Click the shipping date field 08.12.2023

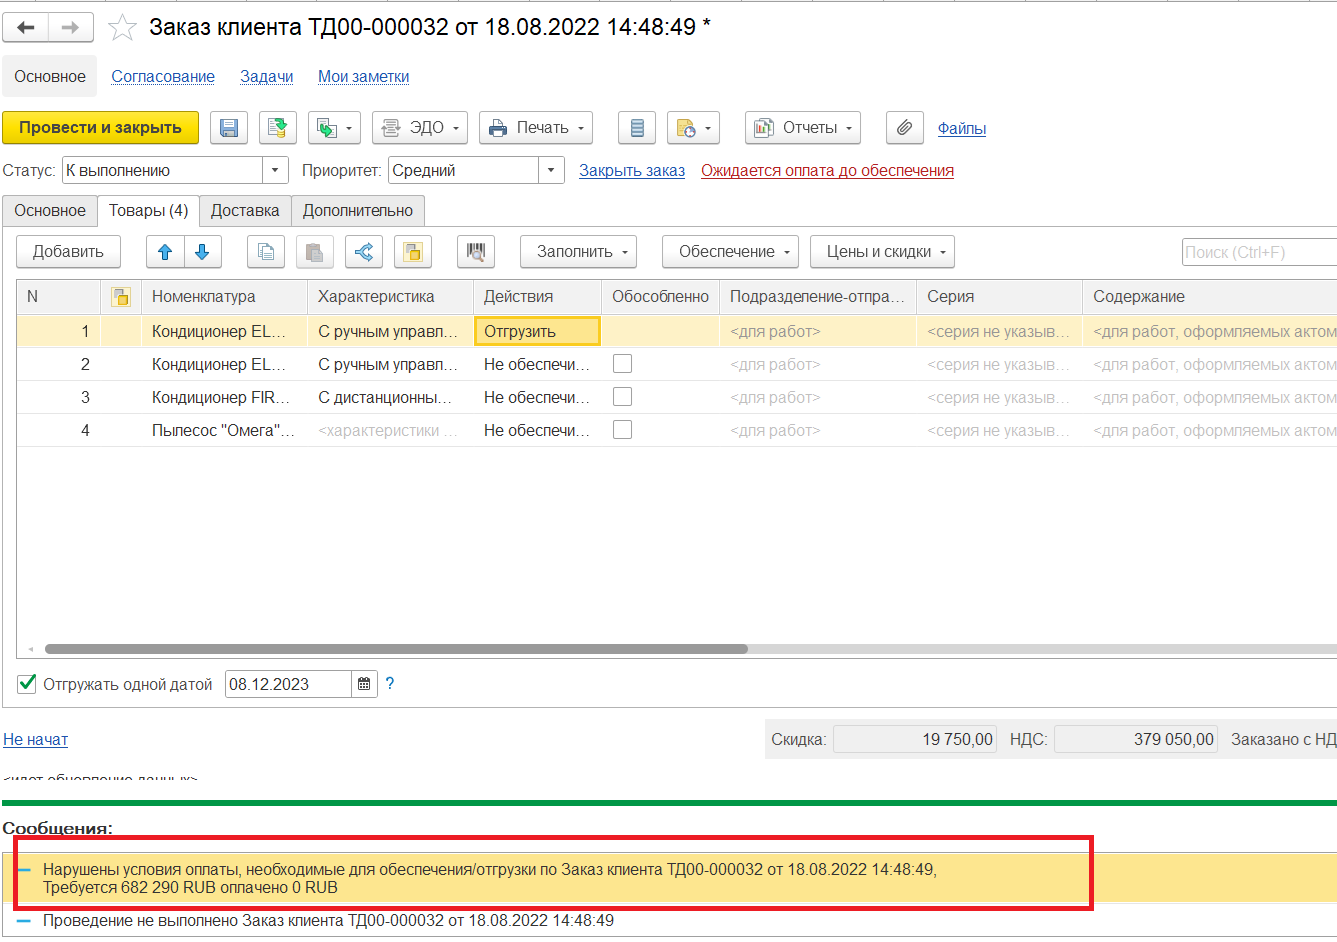tap(288, 684)
